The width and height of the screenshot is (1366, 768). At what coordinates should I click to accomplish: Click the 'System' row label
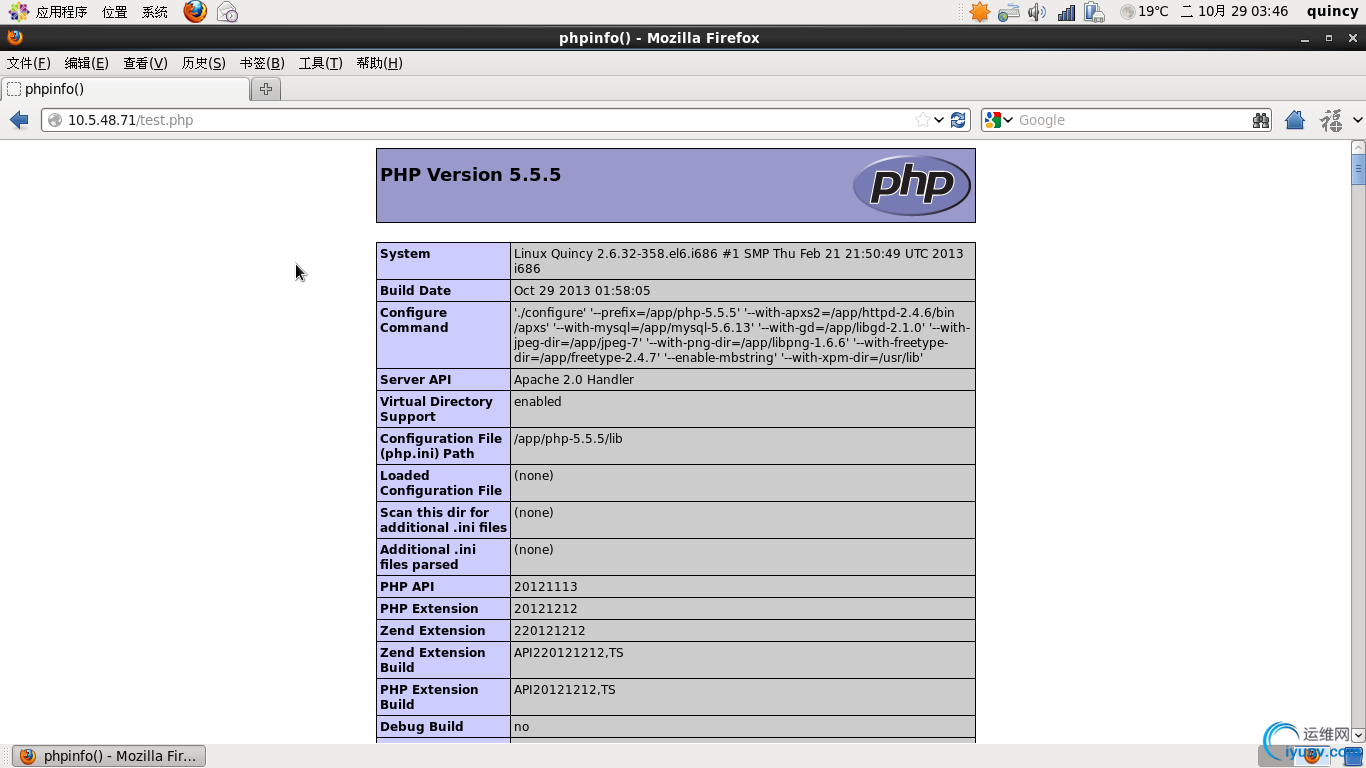pyautogui.click(x=405, y=254)
